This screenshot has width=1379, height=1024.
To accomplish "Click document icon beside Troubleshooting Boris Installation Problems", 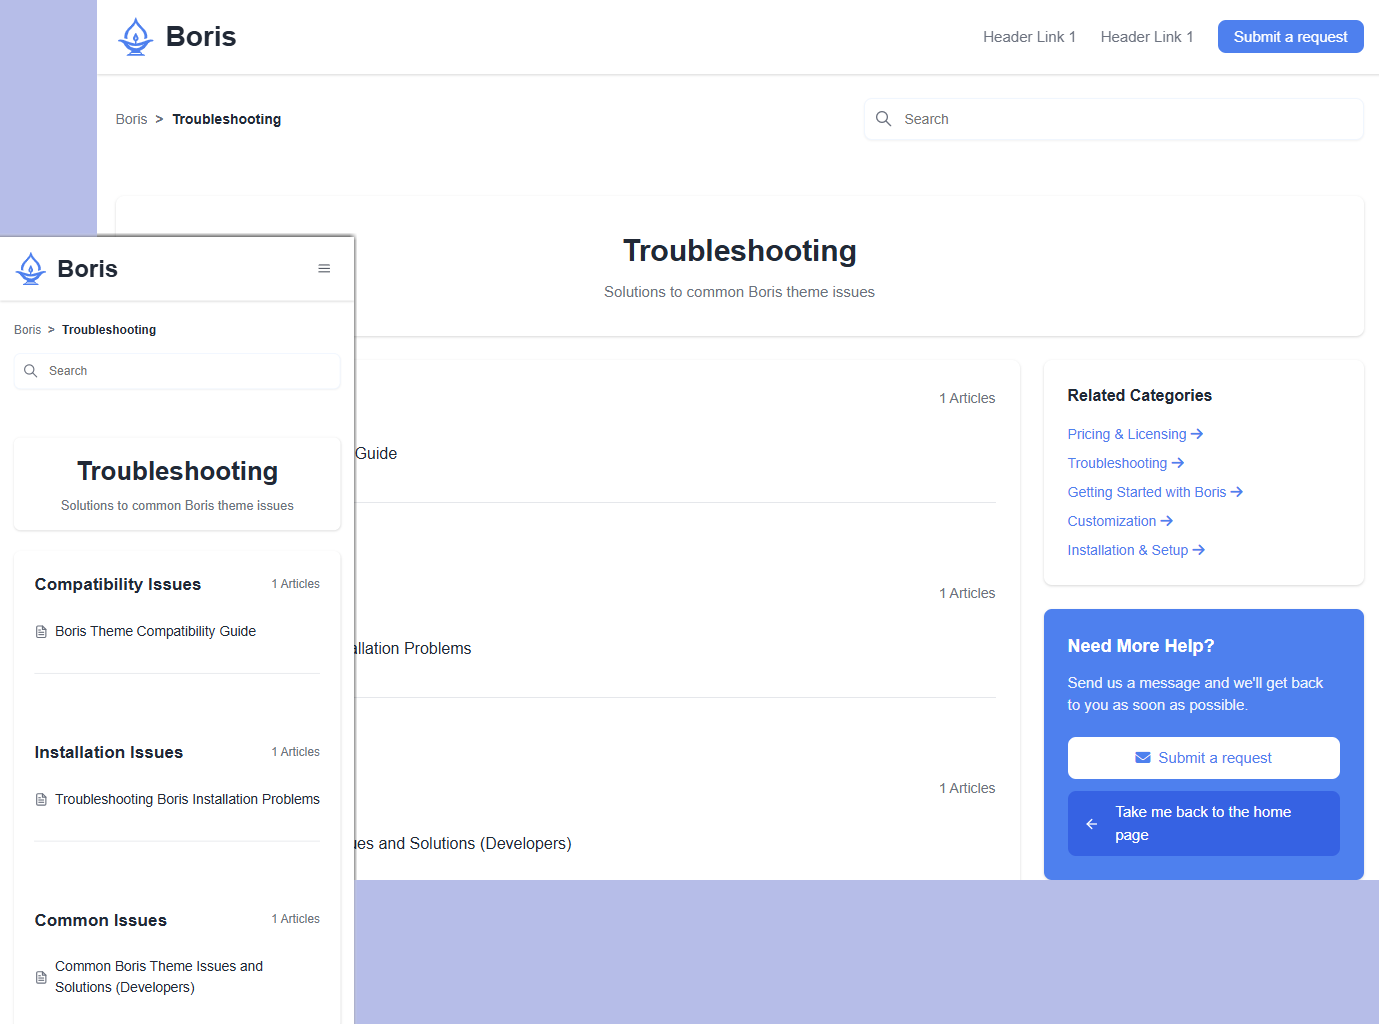I will pyautogui.click(x=41, y=800).
